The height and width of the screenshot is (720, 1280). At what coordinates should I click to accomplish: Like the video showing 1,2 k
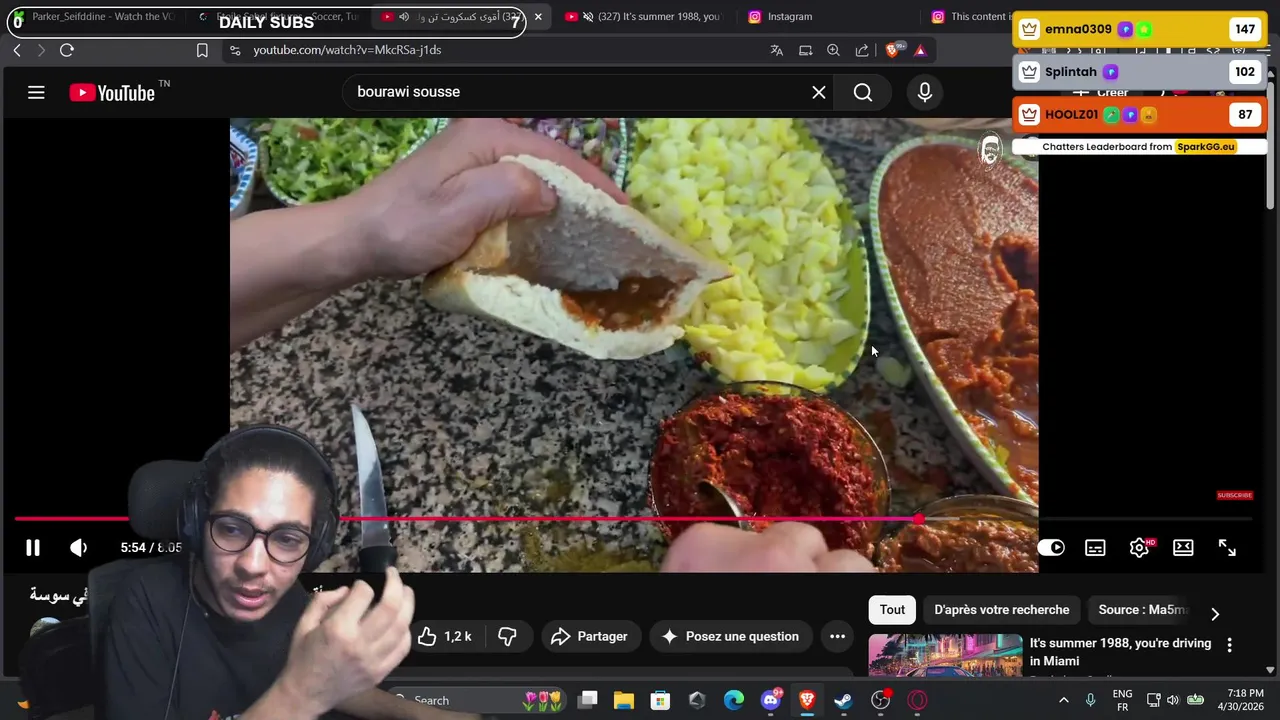[x=445, y=636]
